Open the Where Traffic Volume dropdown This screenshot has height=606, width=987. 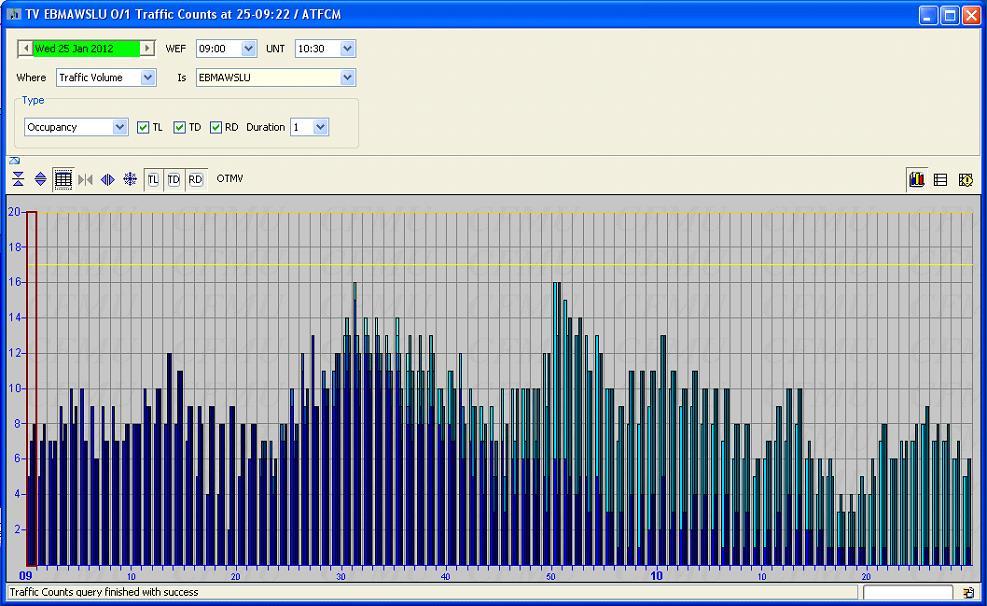click(148, 77)
